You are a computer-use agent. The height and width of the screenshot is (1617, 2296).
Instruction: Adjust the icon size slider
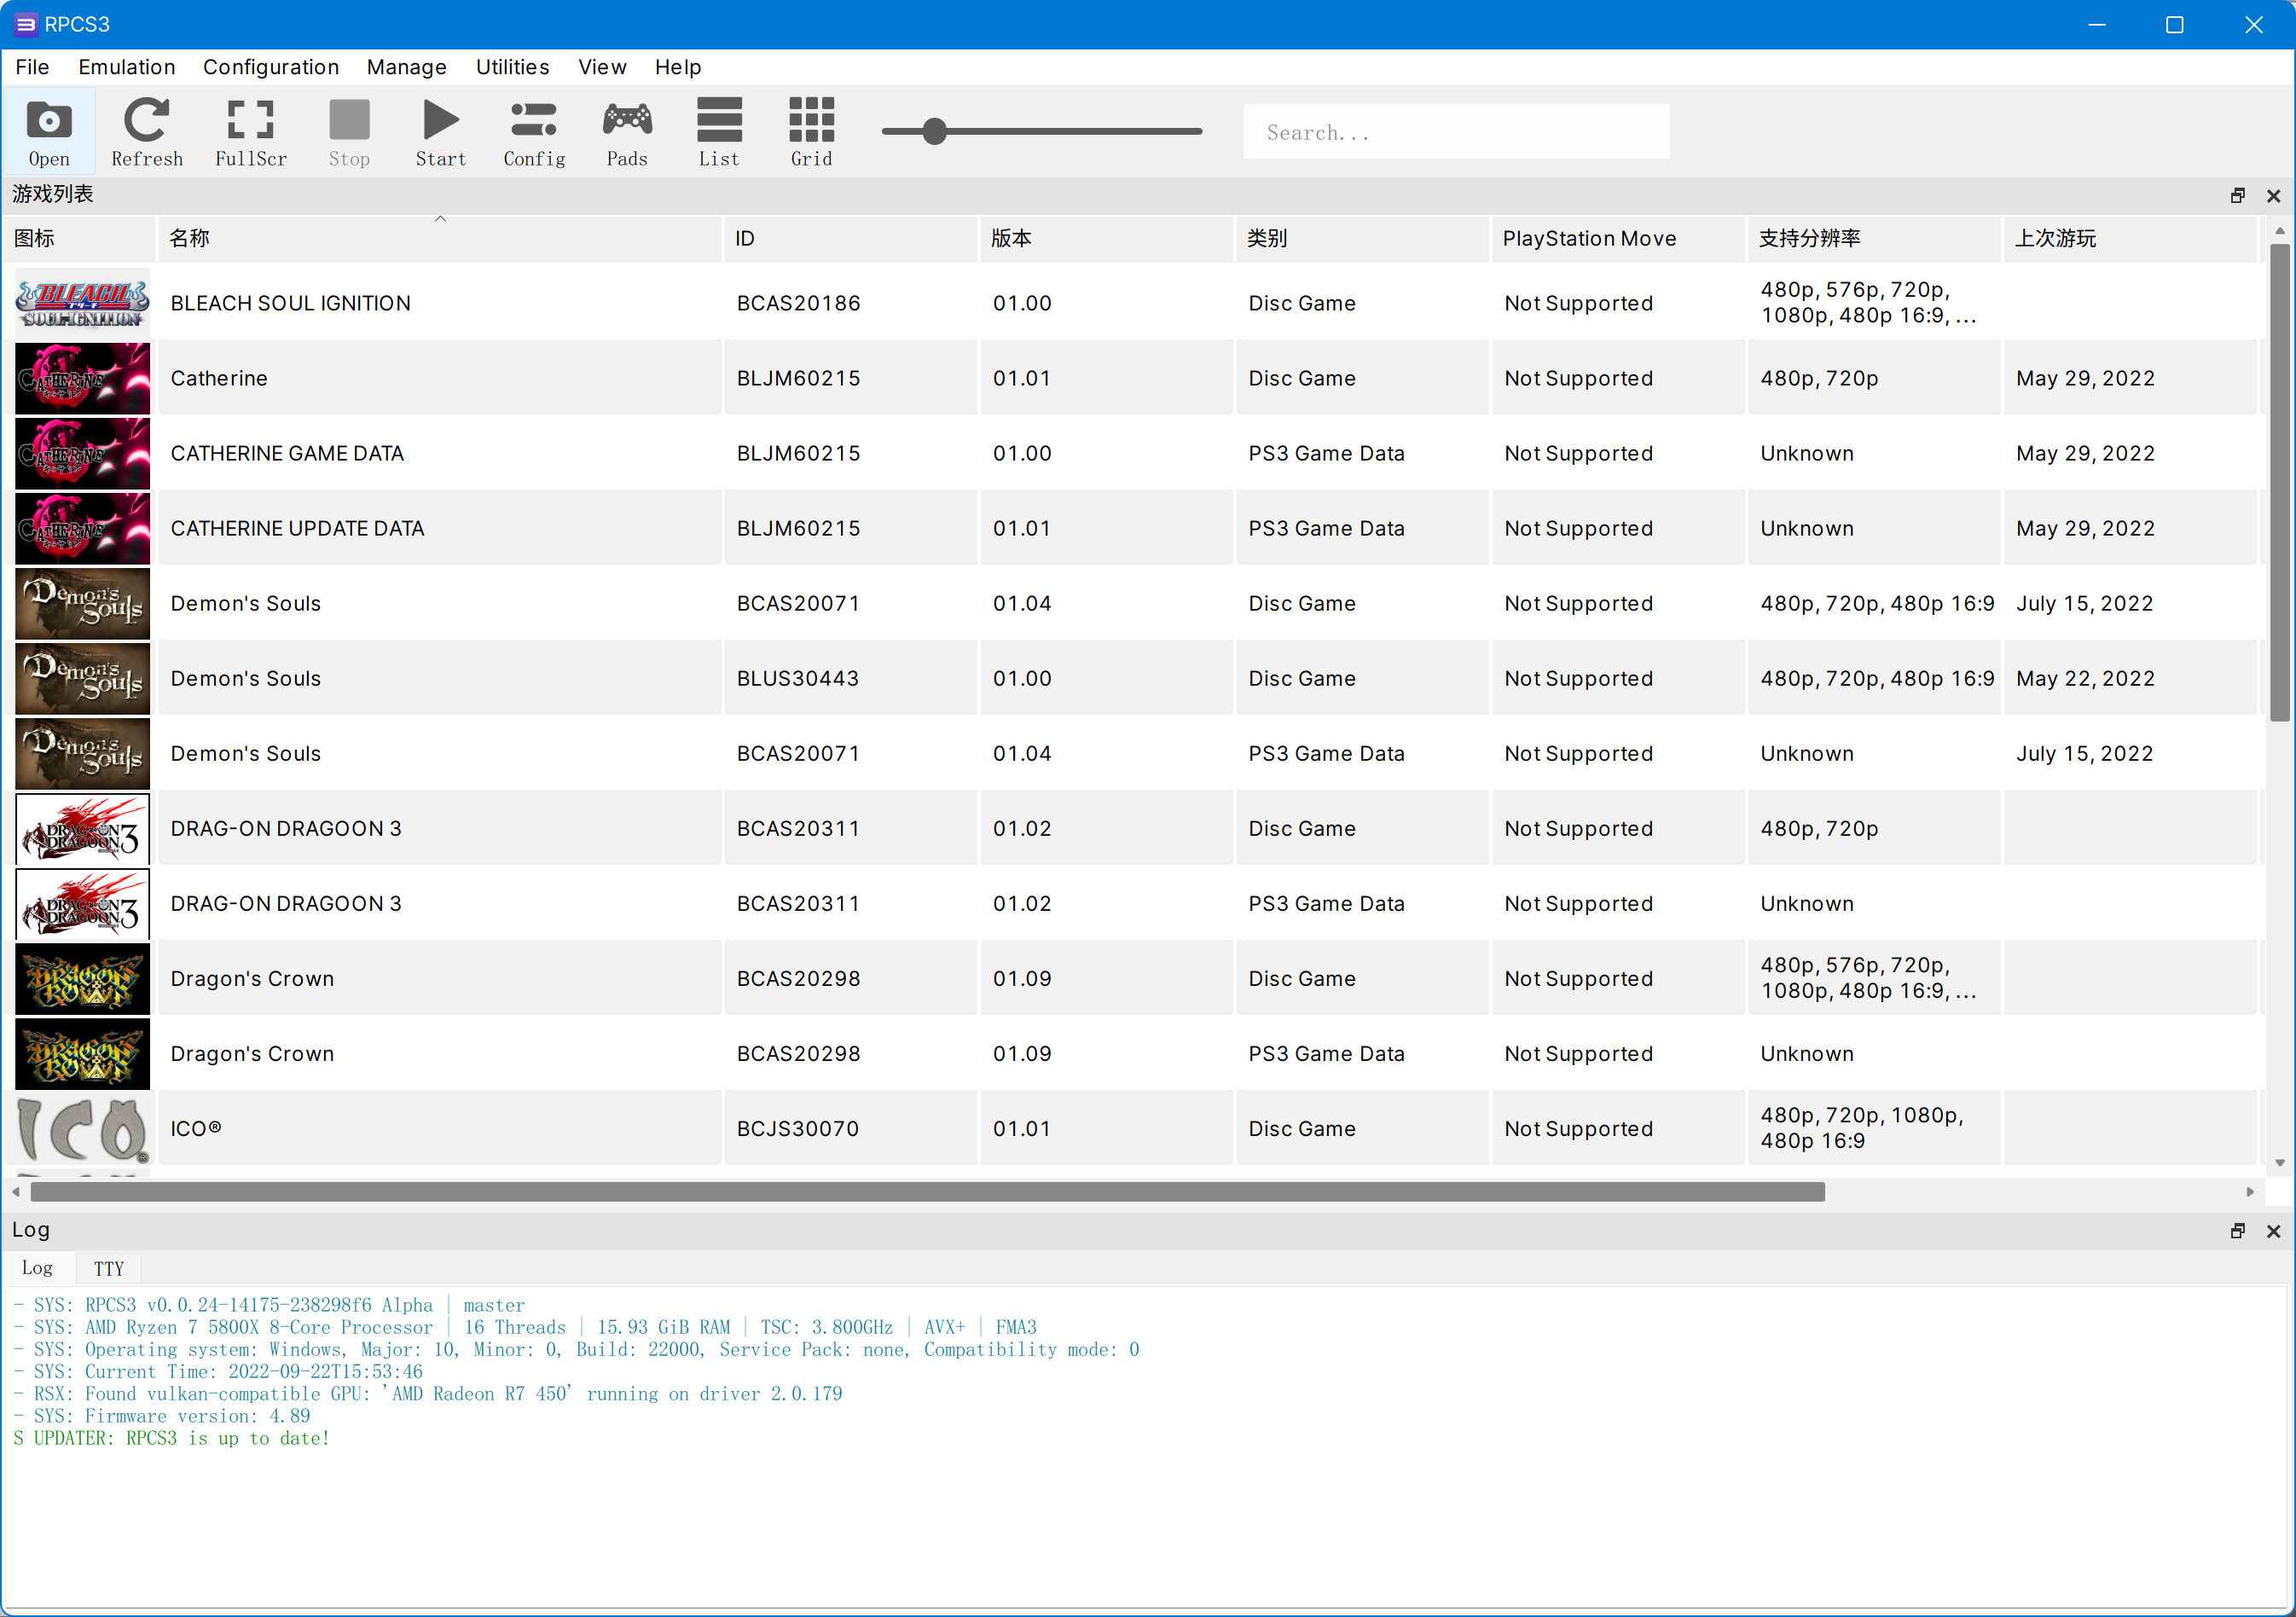(x=934, y=131)
